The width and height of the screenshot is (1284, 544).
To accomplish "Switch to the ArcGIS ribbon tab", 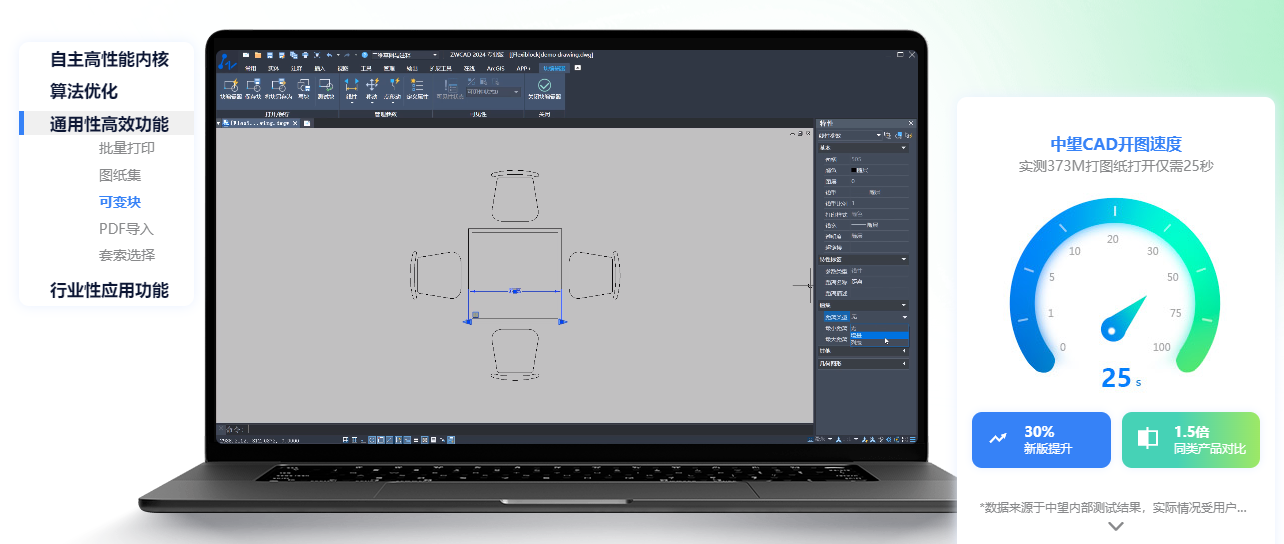I will [x=495, y=68].
